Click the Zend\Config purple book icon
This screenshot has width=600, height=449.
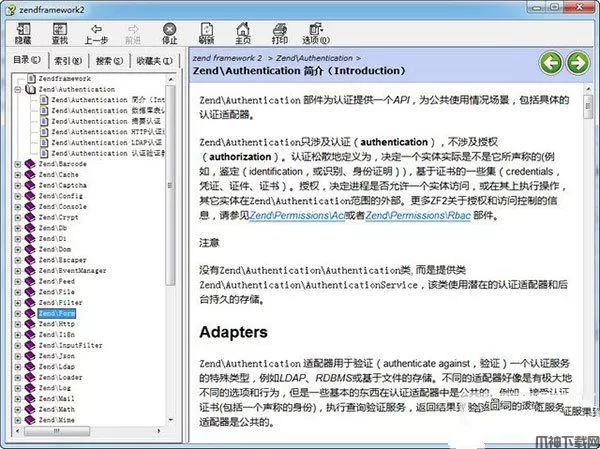(x=30, y=196)
